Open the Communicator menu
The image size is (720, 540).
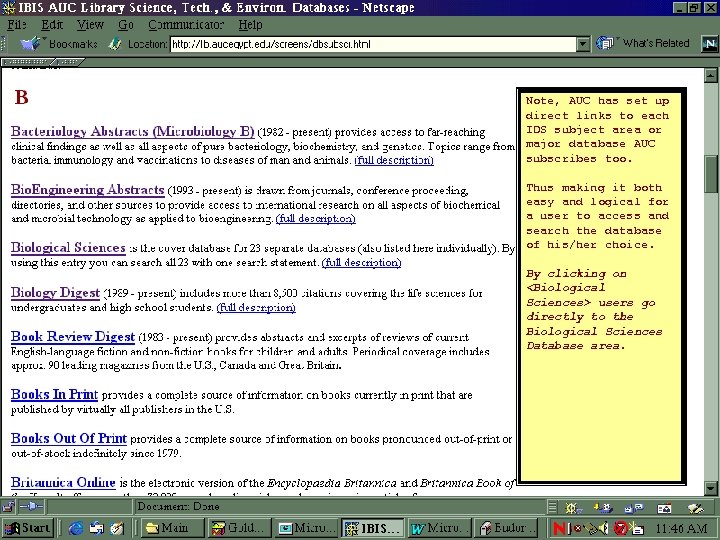(x=186, y=25)
